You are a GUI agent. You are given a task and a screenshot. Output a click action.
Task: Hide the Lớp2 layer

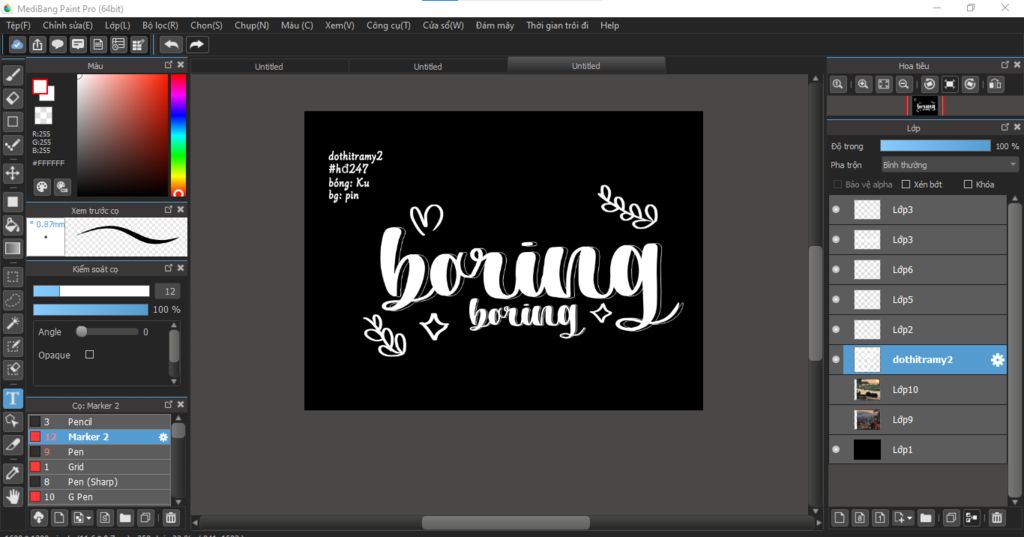pos(836,330)
